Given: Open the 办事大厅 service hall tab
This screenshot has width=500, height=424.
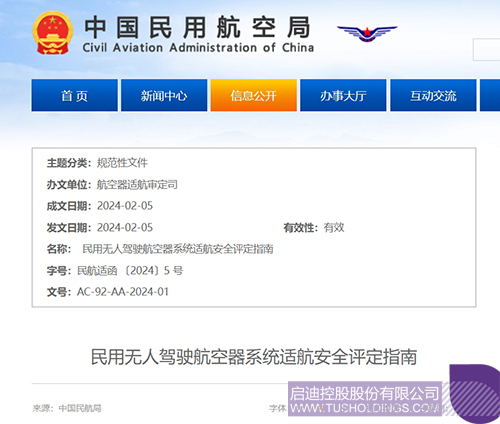Looking at the screenshot, I should [x=343, y=95].
